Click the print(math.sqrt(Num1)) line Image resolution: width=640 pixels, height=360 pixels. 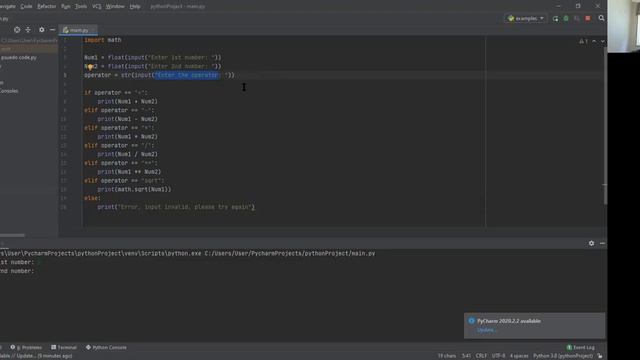click(x=134, y=189)
